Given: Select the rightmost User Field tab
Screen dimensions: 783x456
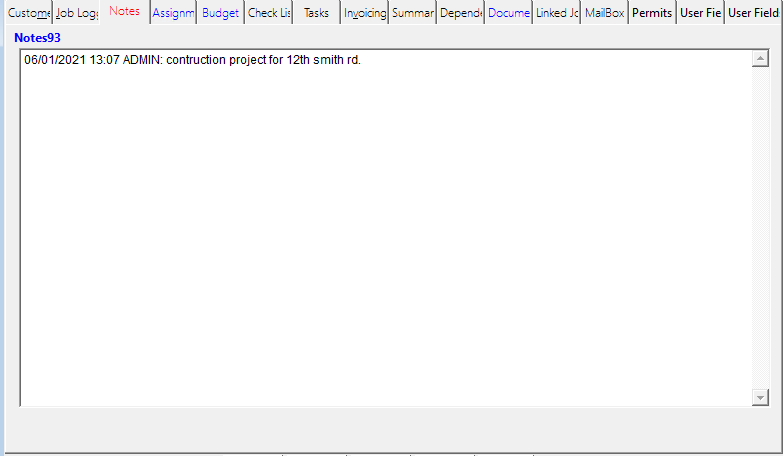Looking at the screenshot, I should (x=753, y=13).
